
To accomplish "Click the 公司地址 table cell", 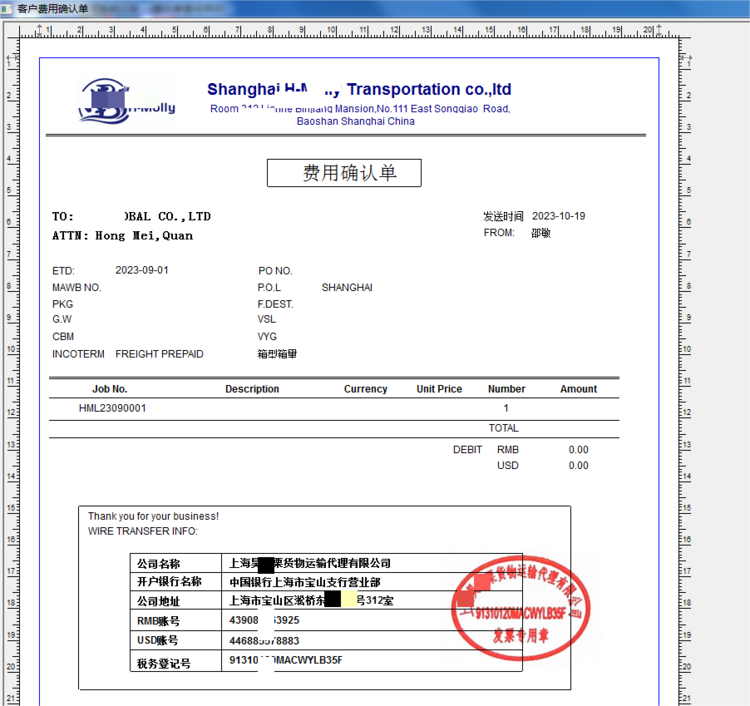I will [x=176, y=601].
